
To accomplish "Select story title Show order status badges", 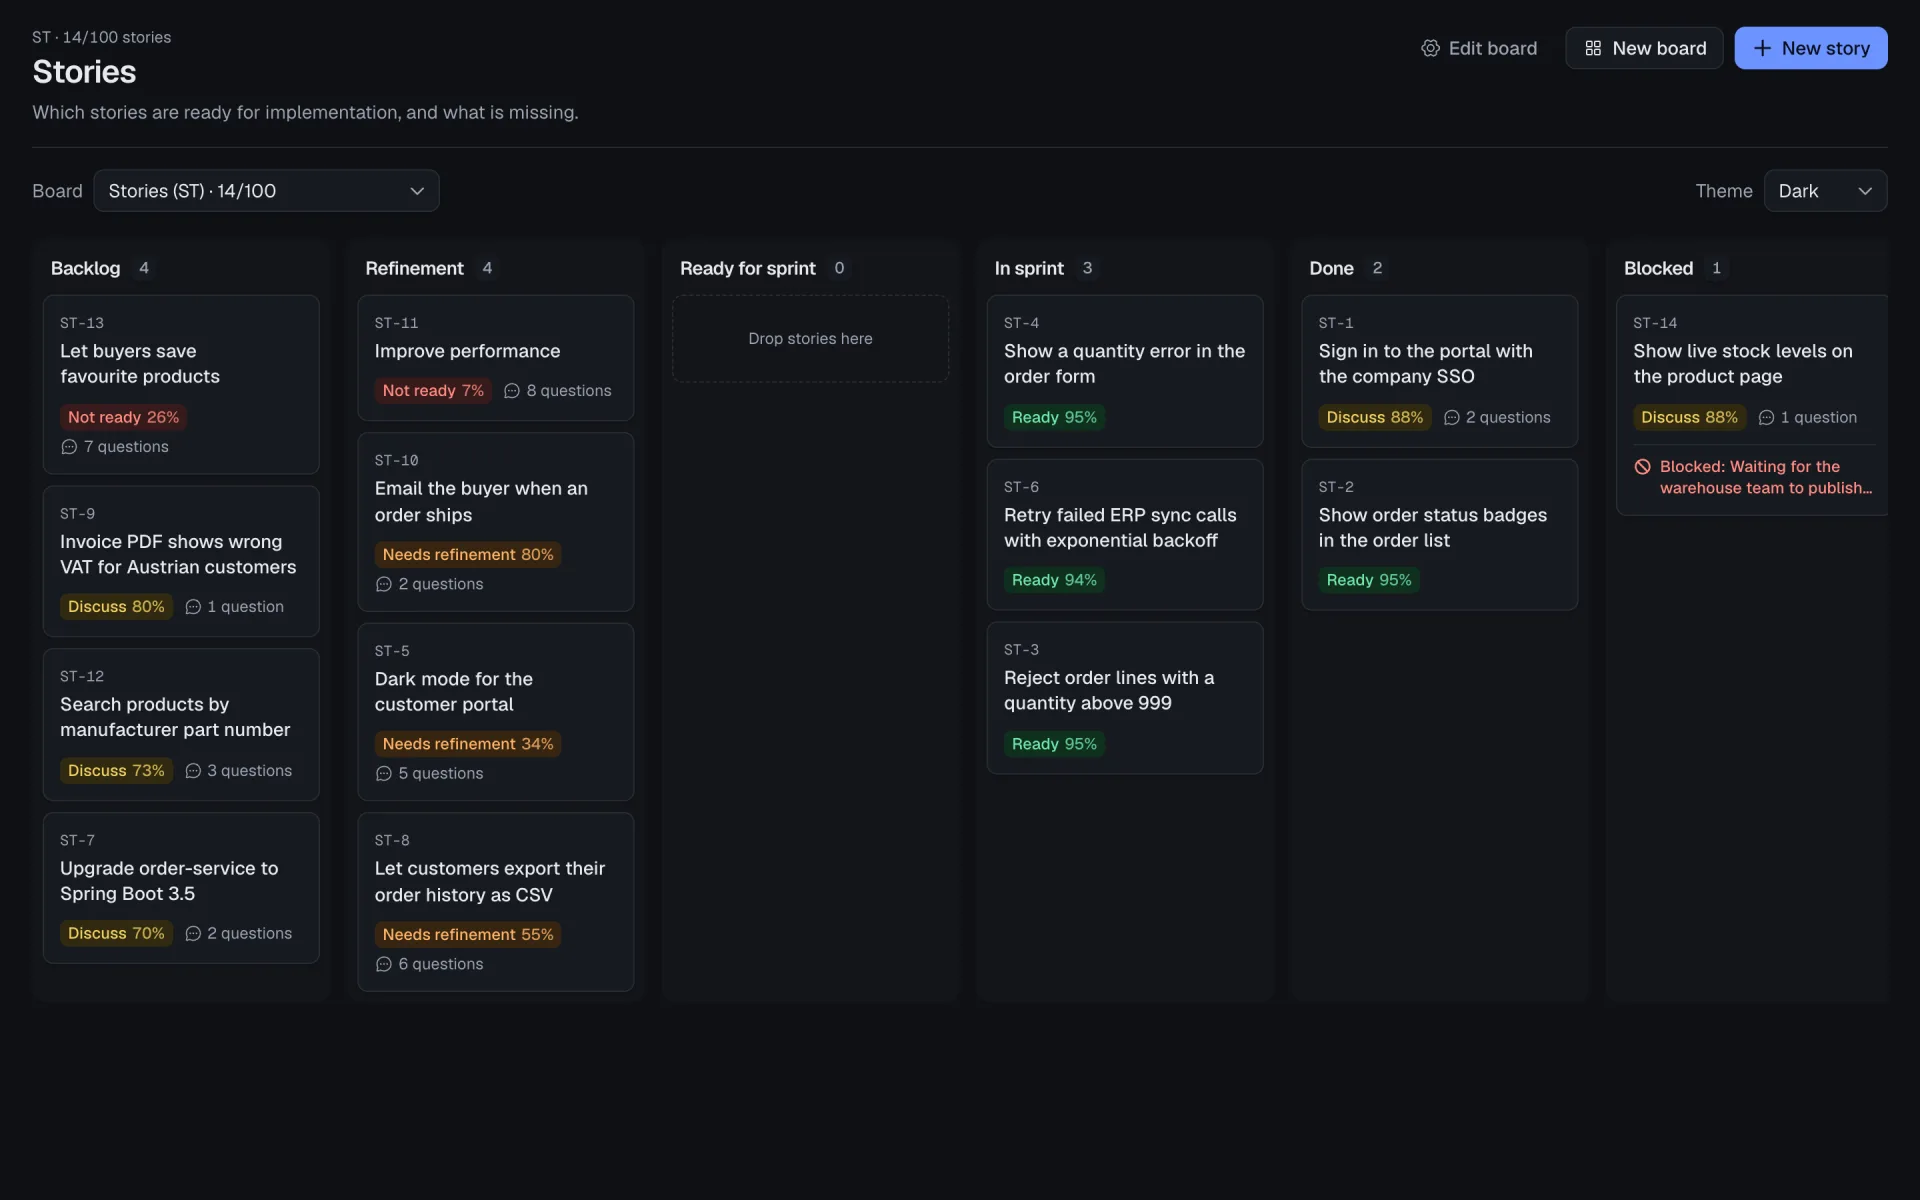I will tap(1433, 528).
